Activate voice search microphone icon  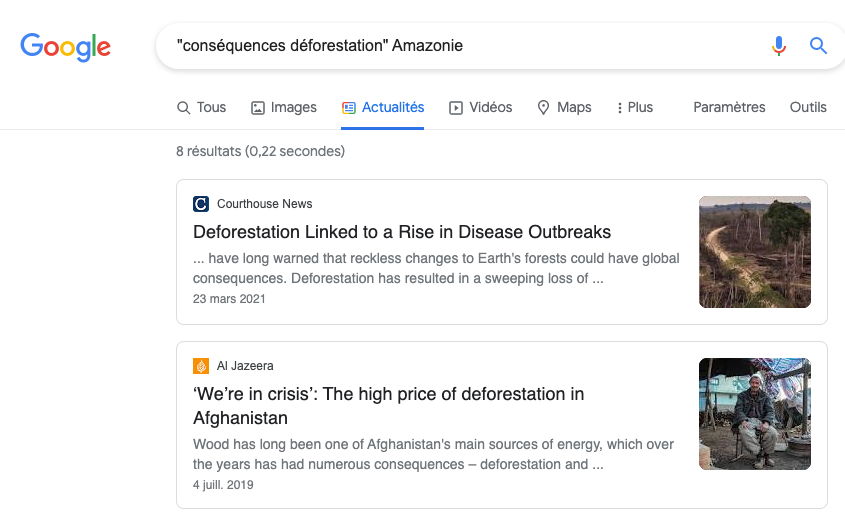(x=779, y=46)
